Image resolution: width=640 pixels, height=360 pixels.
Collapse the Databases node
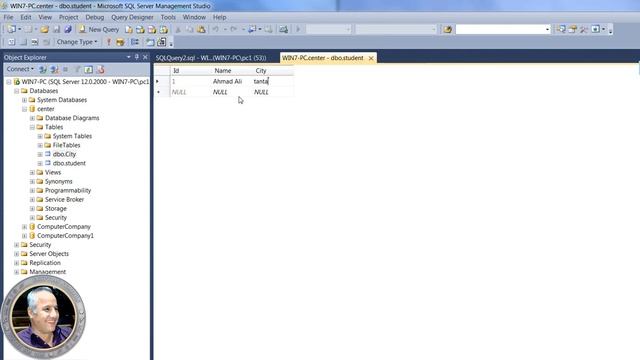(16, 91)
